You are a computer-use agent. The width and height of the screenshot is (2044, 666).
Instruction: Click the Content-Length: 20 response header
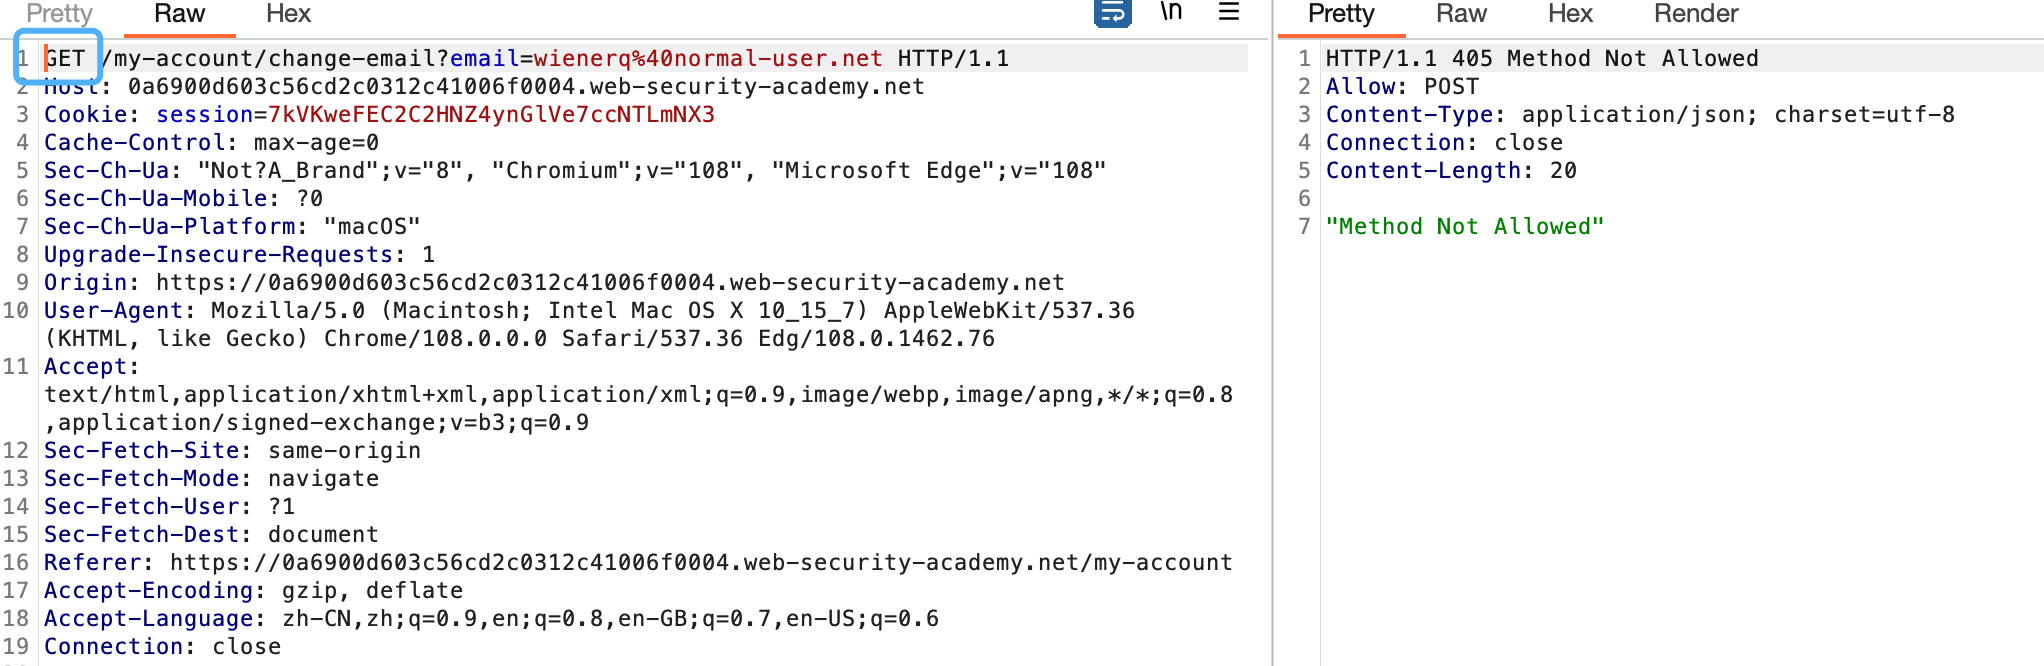pyautogui.click(x=1451, y=171)
